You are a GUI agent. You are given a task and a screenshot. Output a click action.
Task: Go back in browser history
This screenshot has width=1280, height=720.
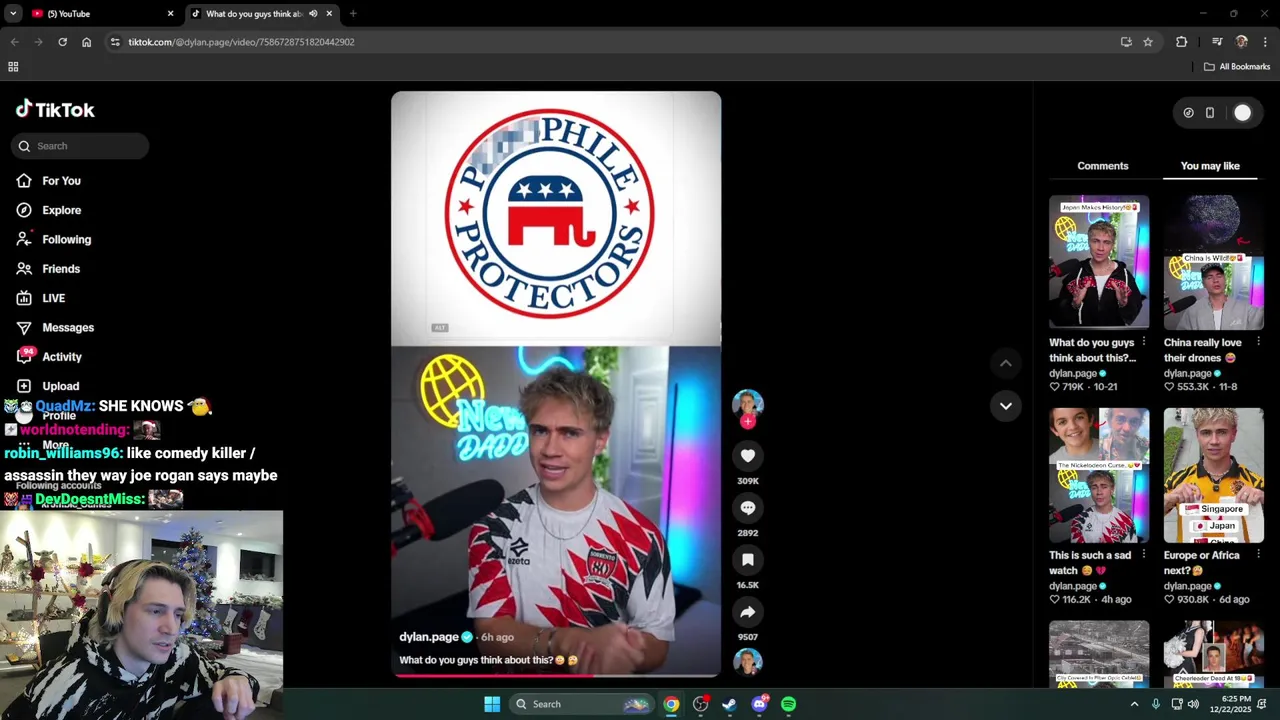click(14, 42)
